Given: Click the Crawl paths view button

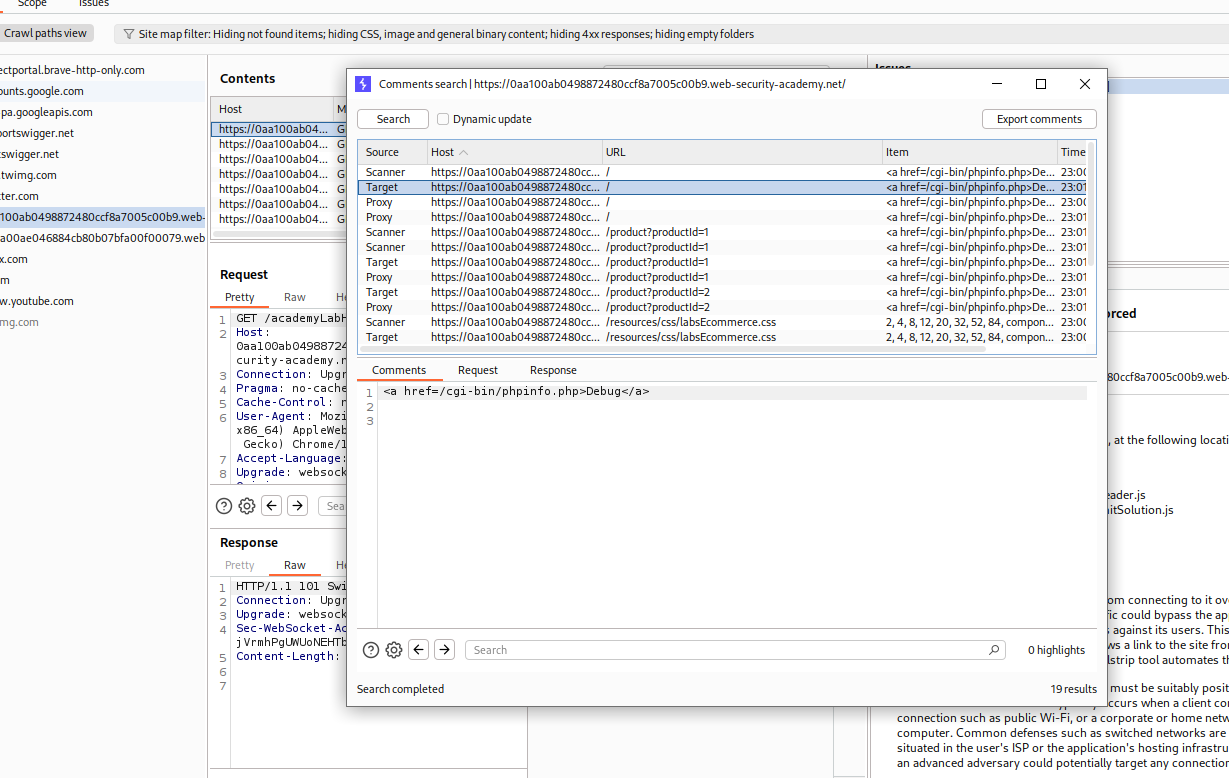Looking at the screenshot, I should pos(45,33).
